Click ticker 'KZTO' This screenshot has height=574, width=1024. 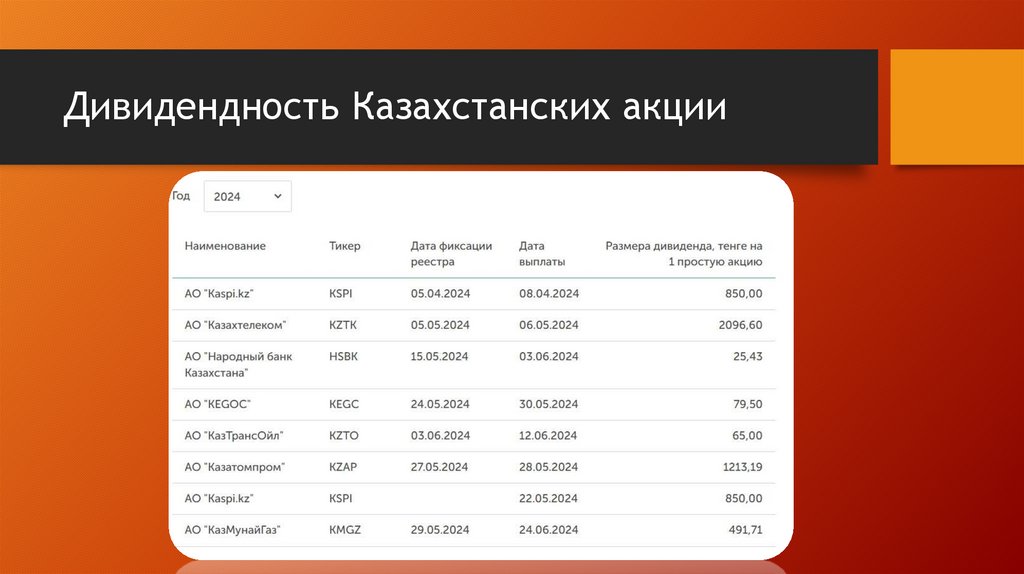click(344, 436)
